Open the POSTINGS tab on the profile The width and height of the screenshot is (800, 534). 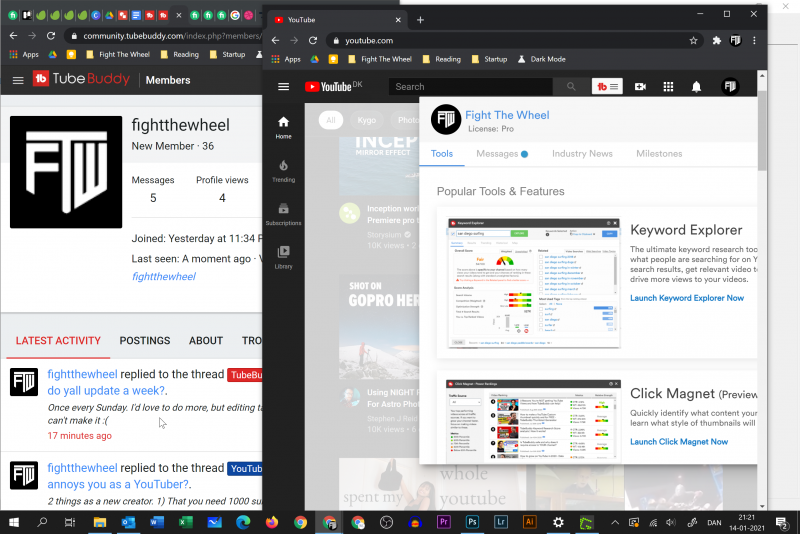click(145, 340)
